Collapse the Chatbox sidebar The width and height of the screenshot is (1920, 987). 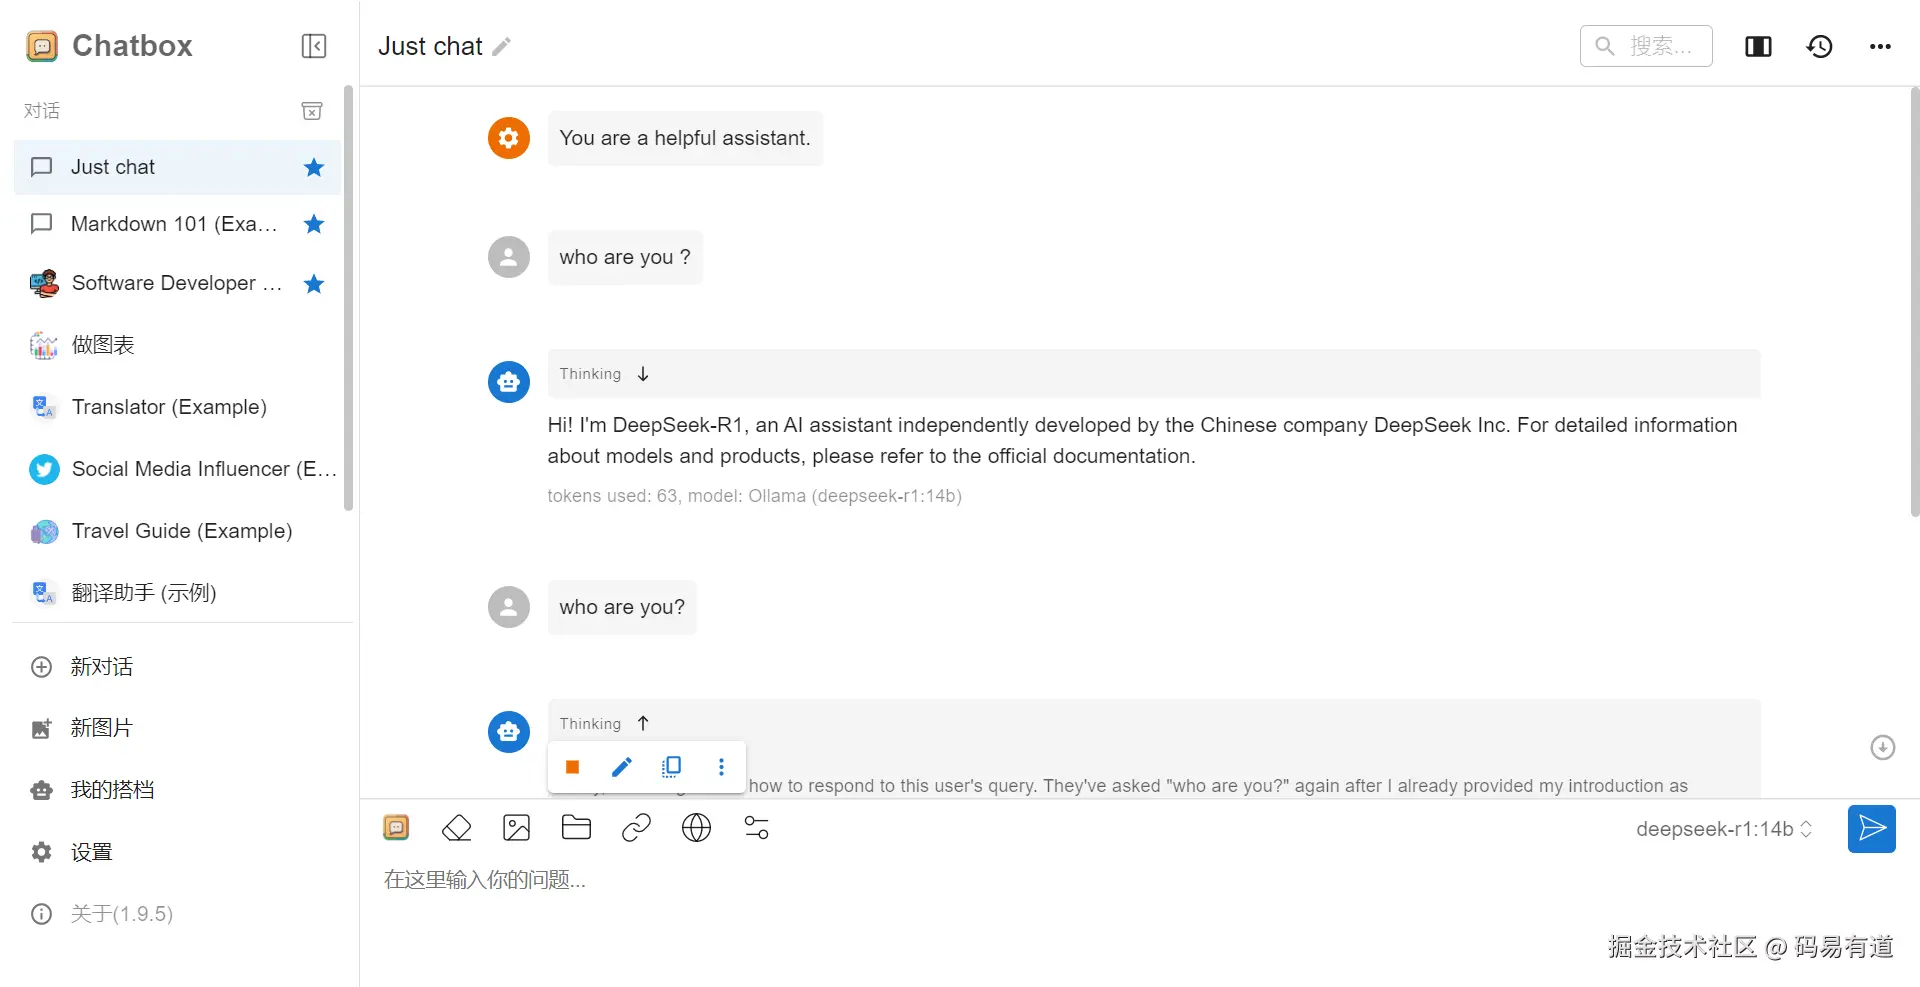314,46
